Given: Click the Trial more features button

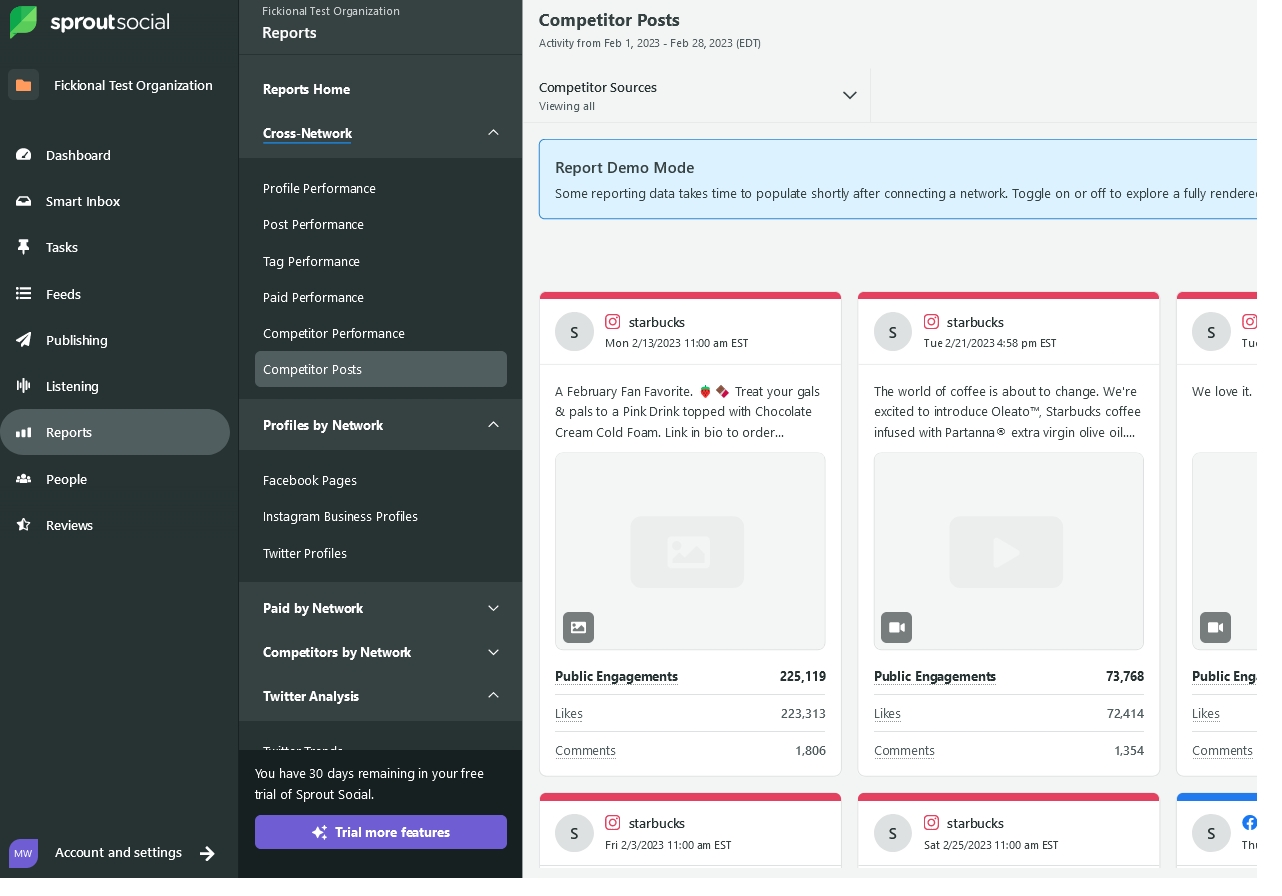Looking at the screenshot, I should click(381, 832).
